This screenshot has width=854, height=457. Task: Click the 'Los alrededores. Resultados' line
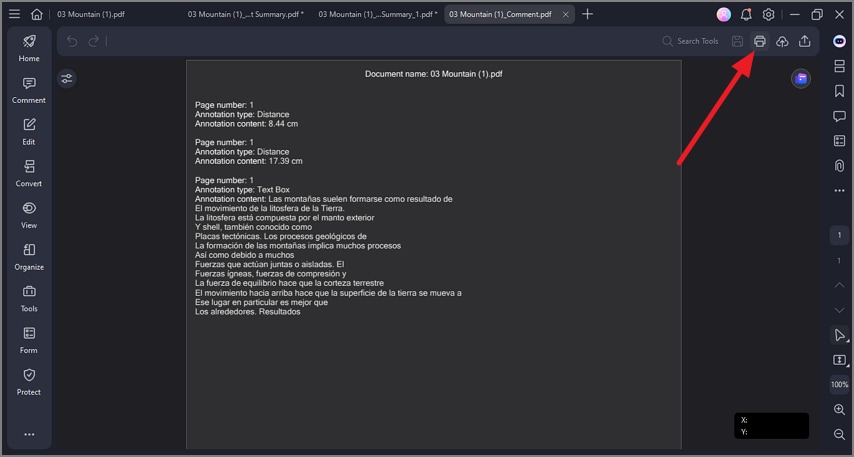[248, 312]
